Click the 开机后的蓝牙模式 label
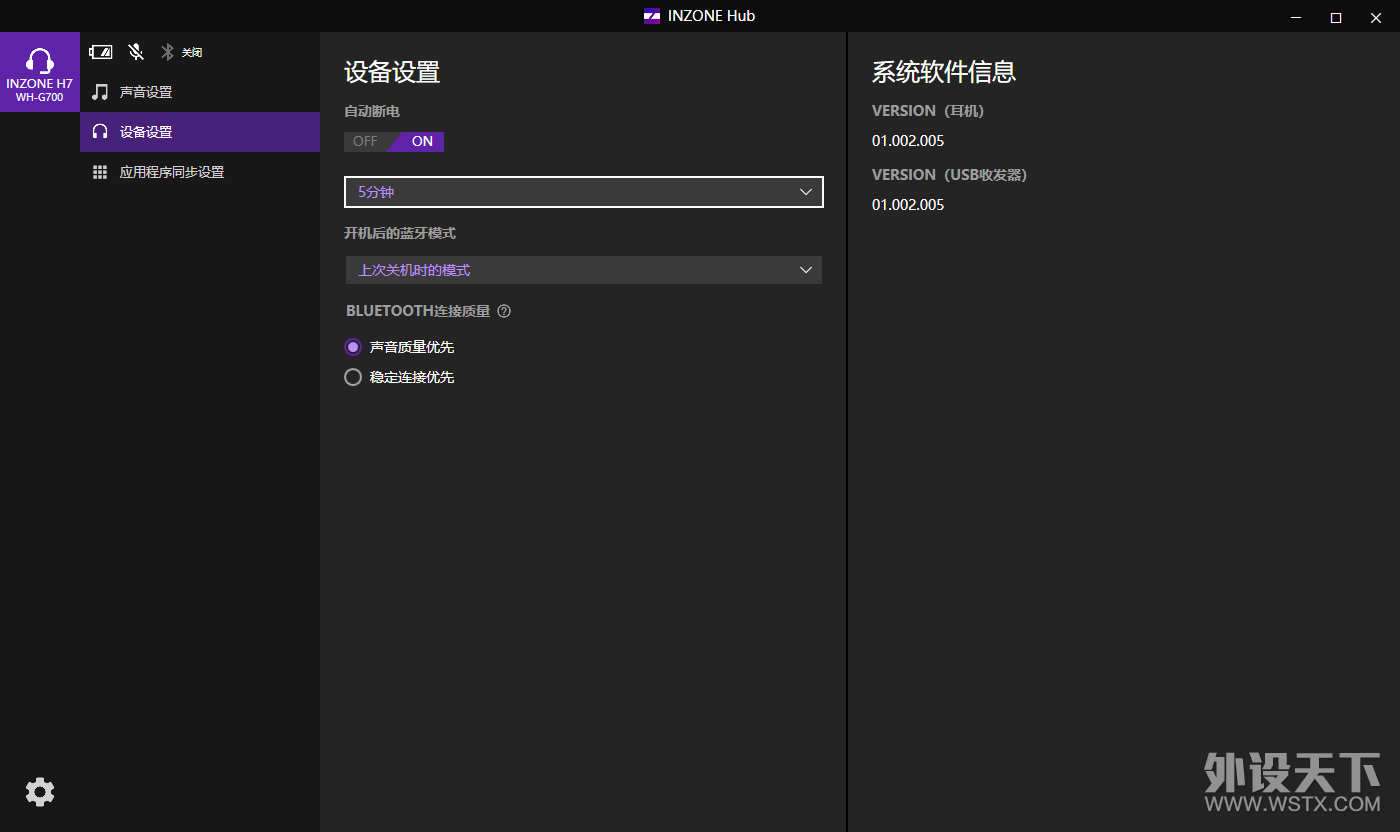The width and height of the screenshot is (1400, 832). coord(400,233)
